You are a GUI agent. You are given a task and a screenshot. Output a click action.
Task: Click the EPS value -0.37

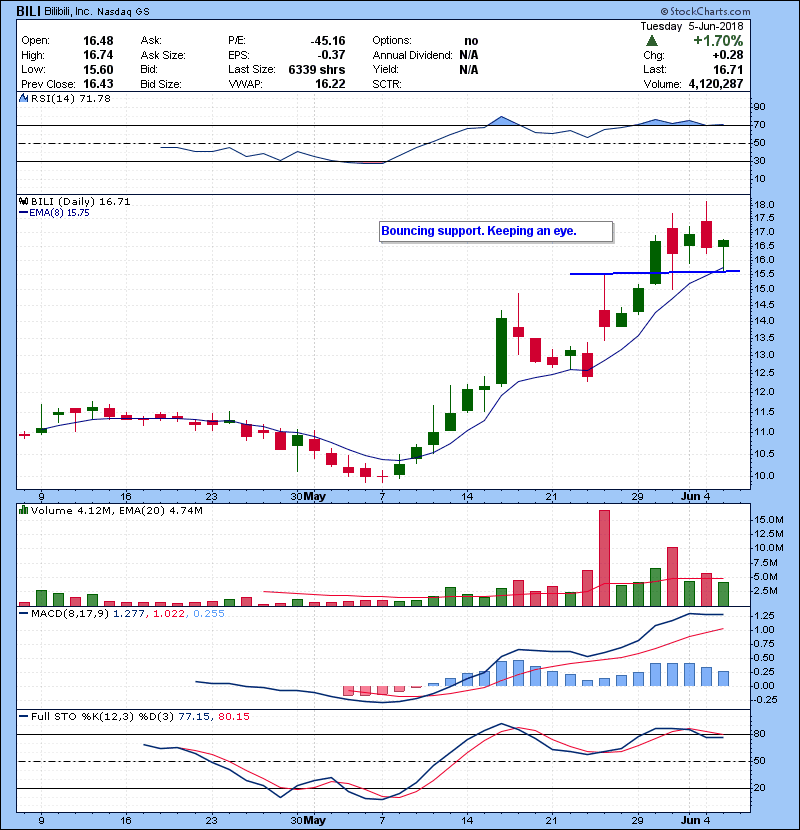[x=331, y=55]
